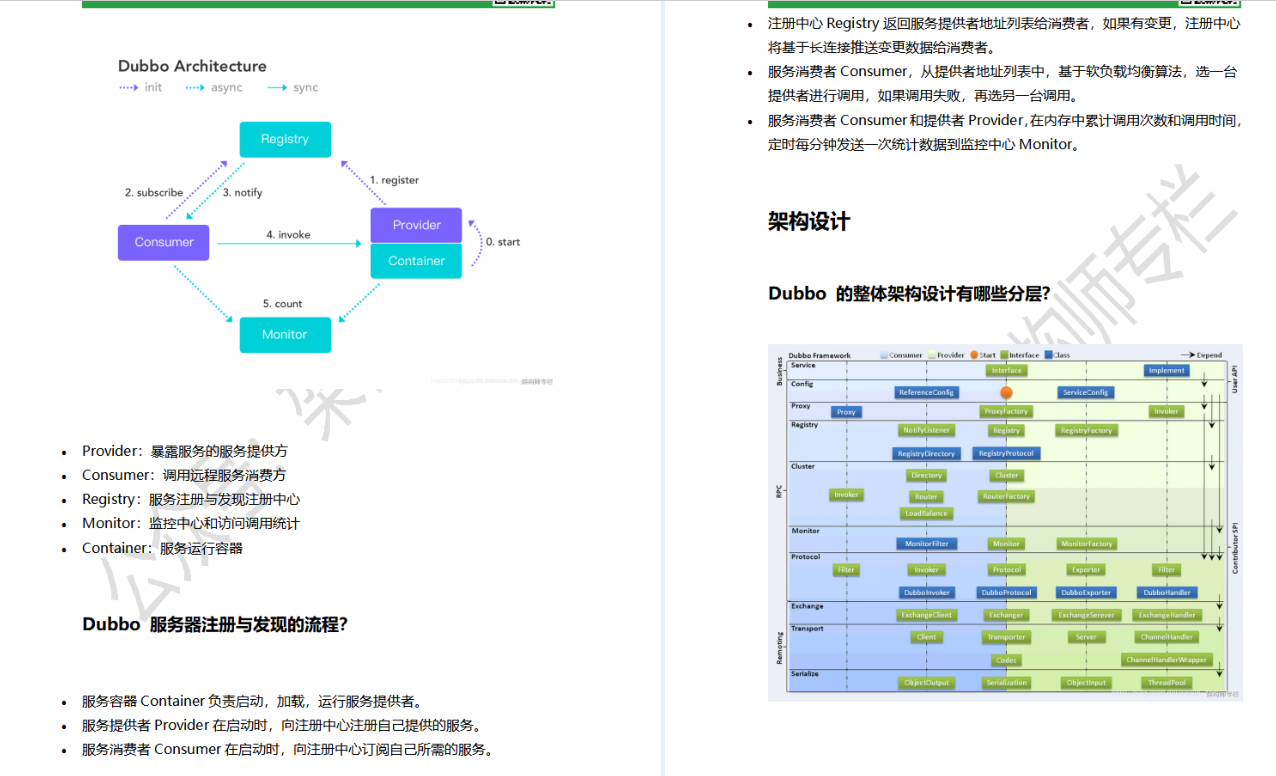Image resolution: width=1276 pixels, height=776 pixels.
Task: Click the 'Start' orange legend entry
Action: pos(982,355)
